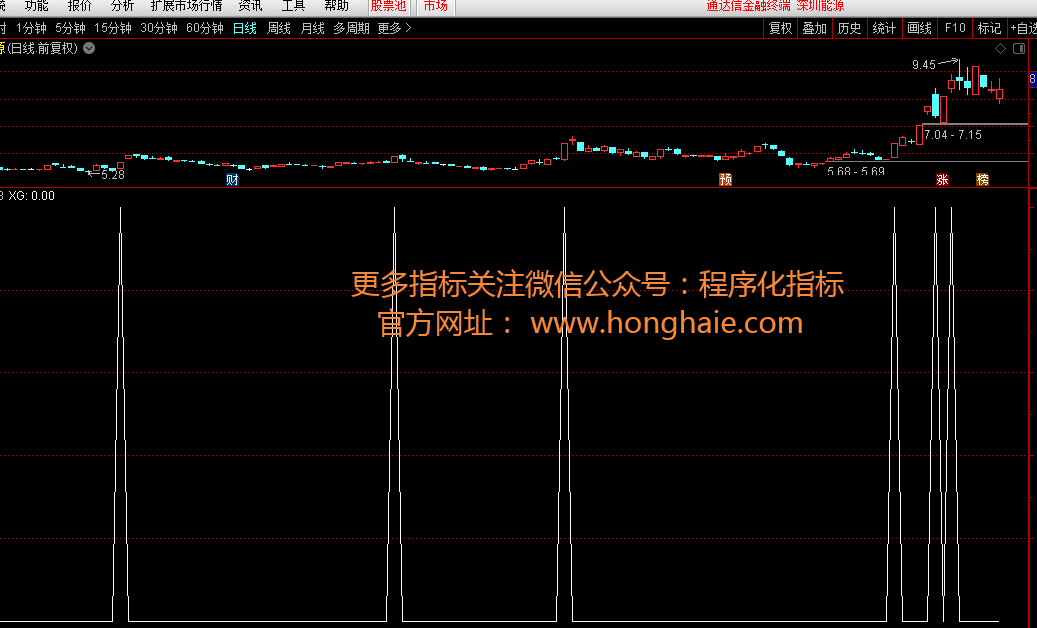The height and width of the screenshot is (628, 1037).
Task: Expand the 更多 periods list
Action: tap(394, 28)
